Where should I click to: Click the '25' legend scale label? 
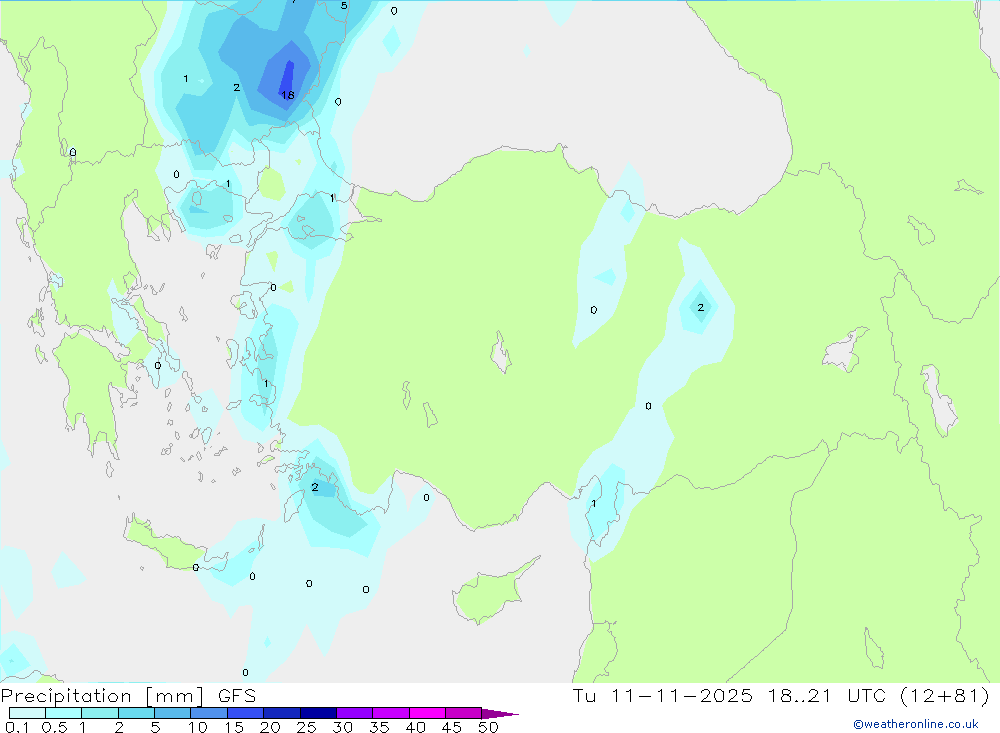[307, 727]
